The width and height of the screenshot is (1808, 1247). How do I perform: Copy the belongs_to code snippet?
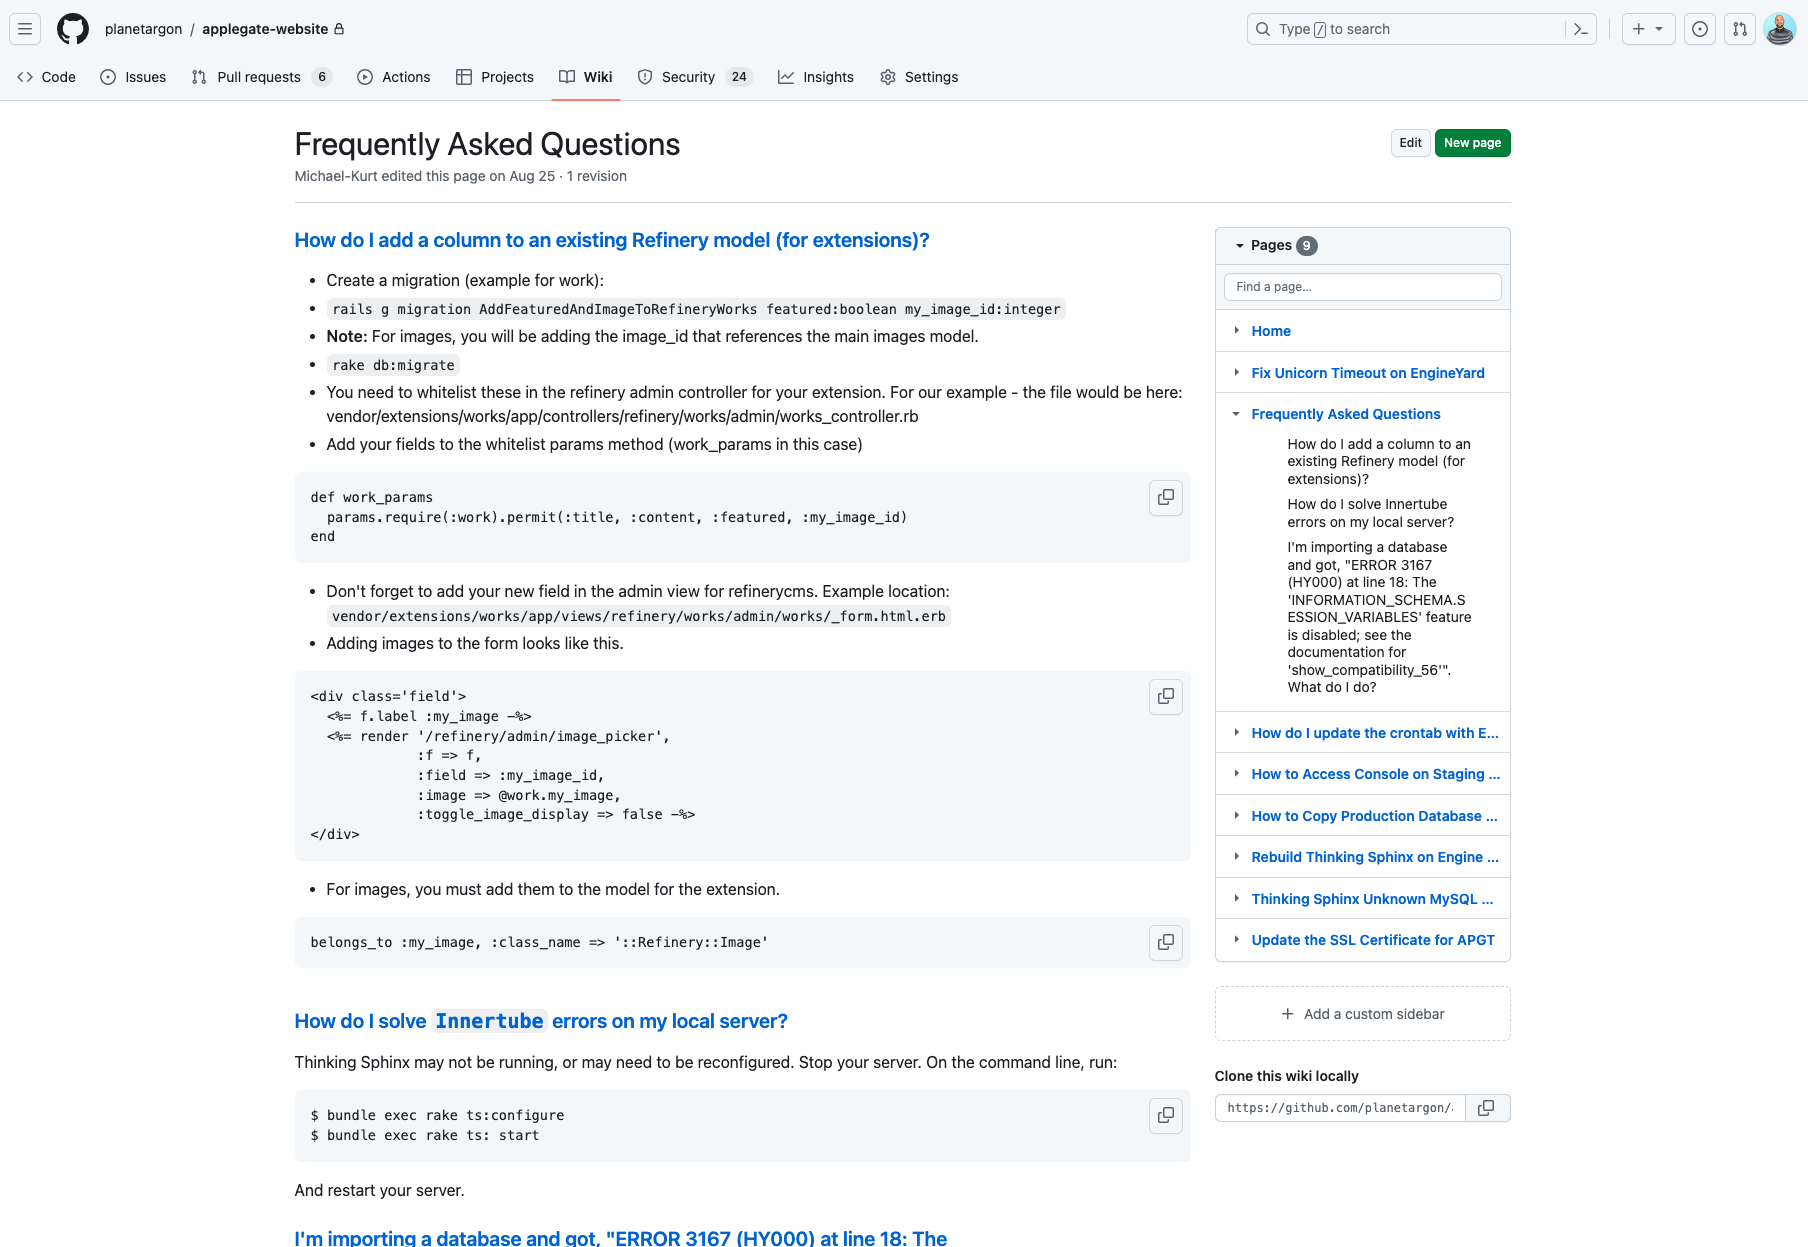tap(1166, 942)
